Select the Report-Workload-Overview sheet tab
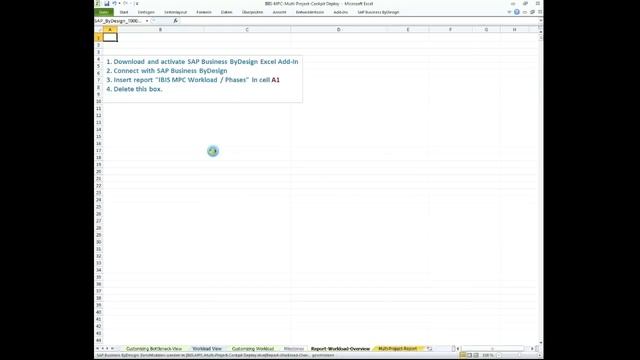640x360 pixels. coord(340,349)
